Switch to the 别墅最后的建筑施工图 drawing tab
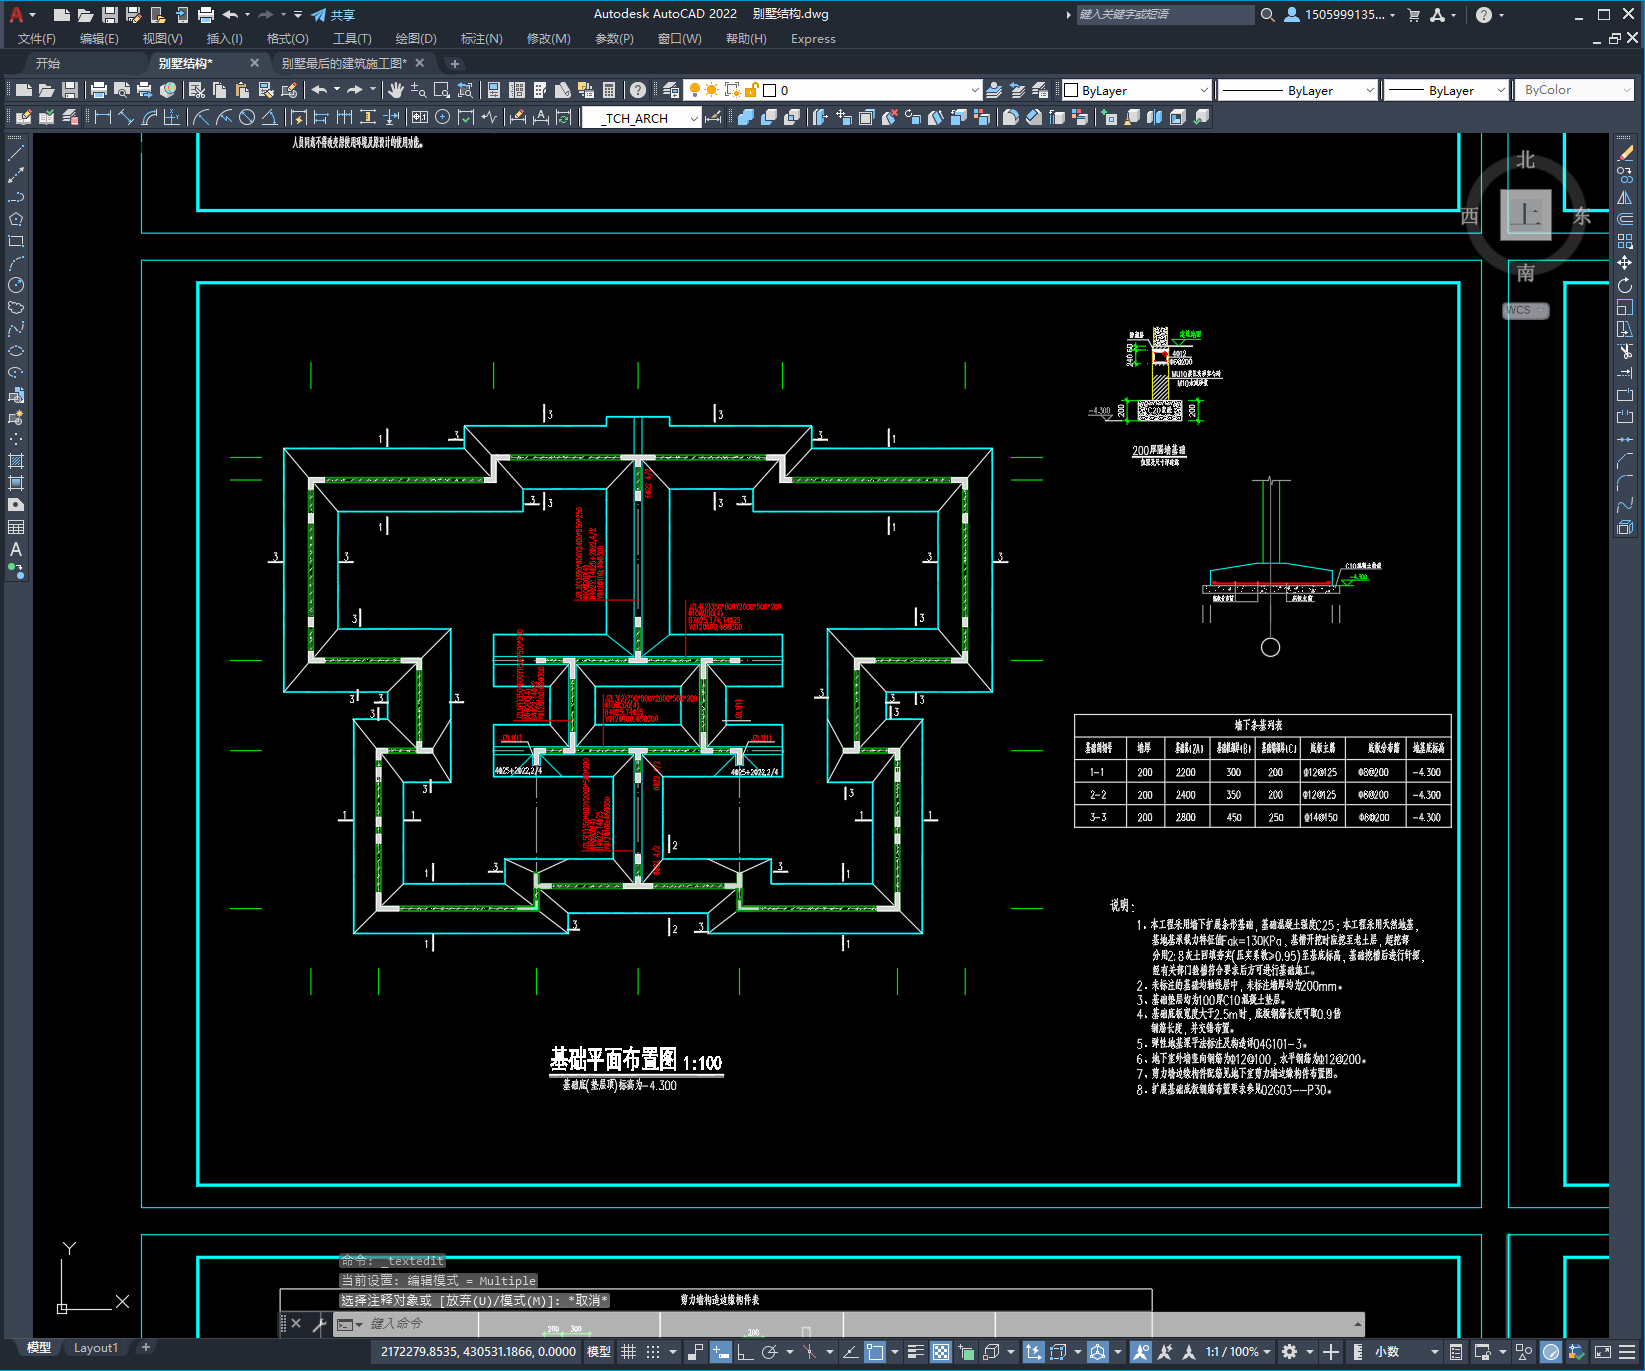This screenshot has width=1645, height=1371. (344, 63)
